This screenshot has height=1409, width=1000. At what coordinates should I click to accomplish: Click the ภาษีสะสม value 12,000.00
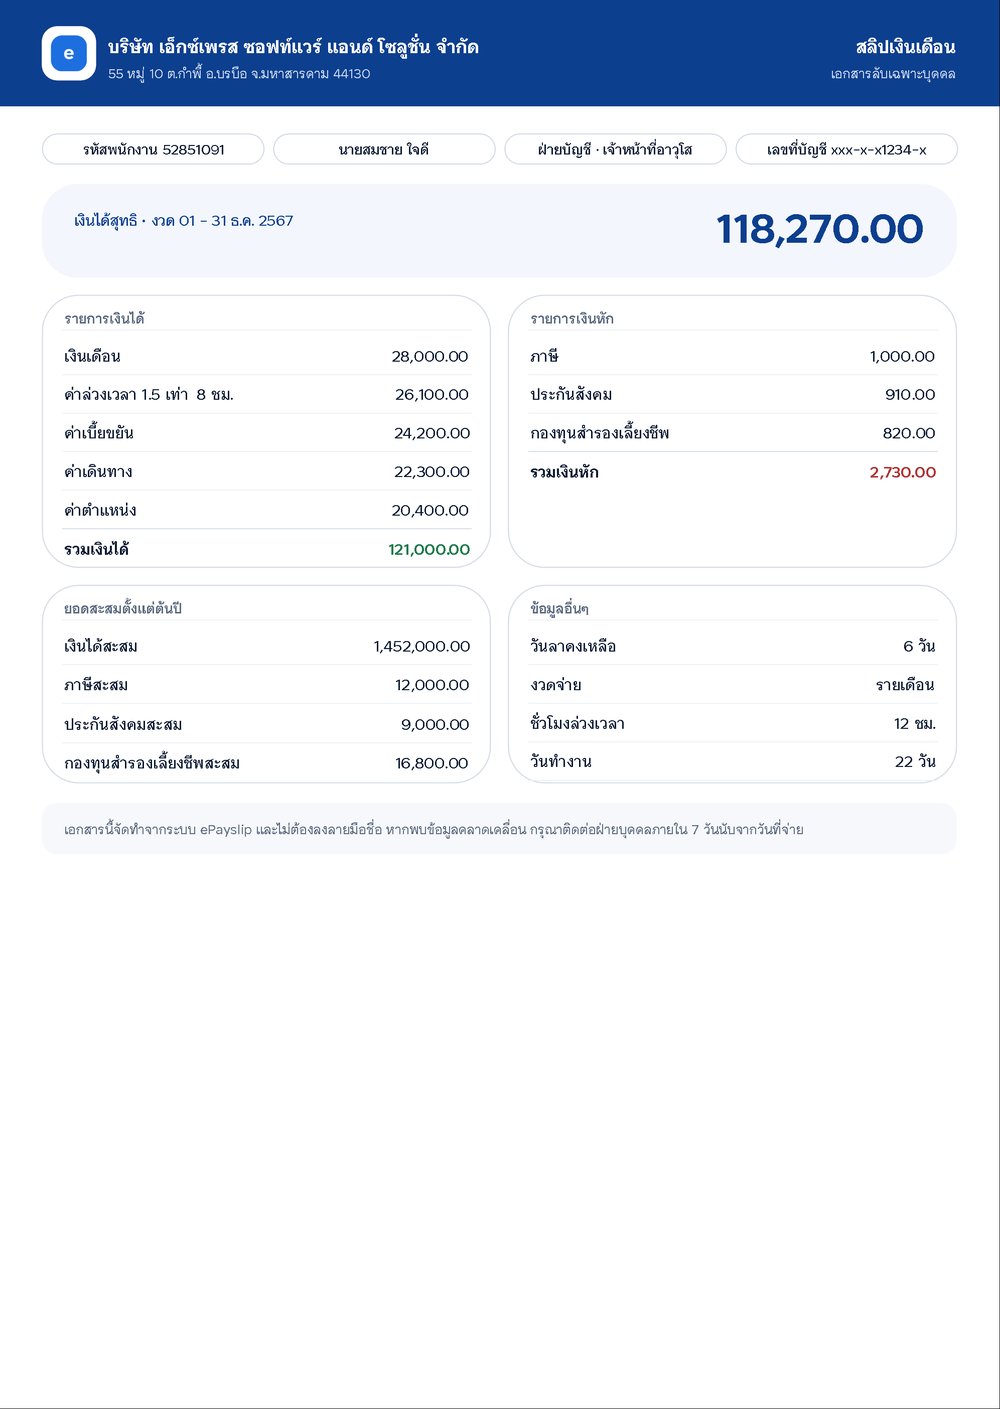pyautogui.click(x=432, y=685)
